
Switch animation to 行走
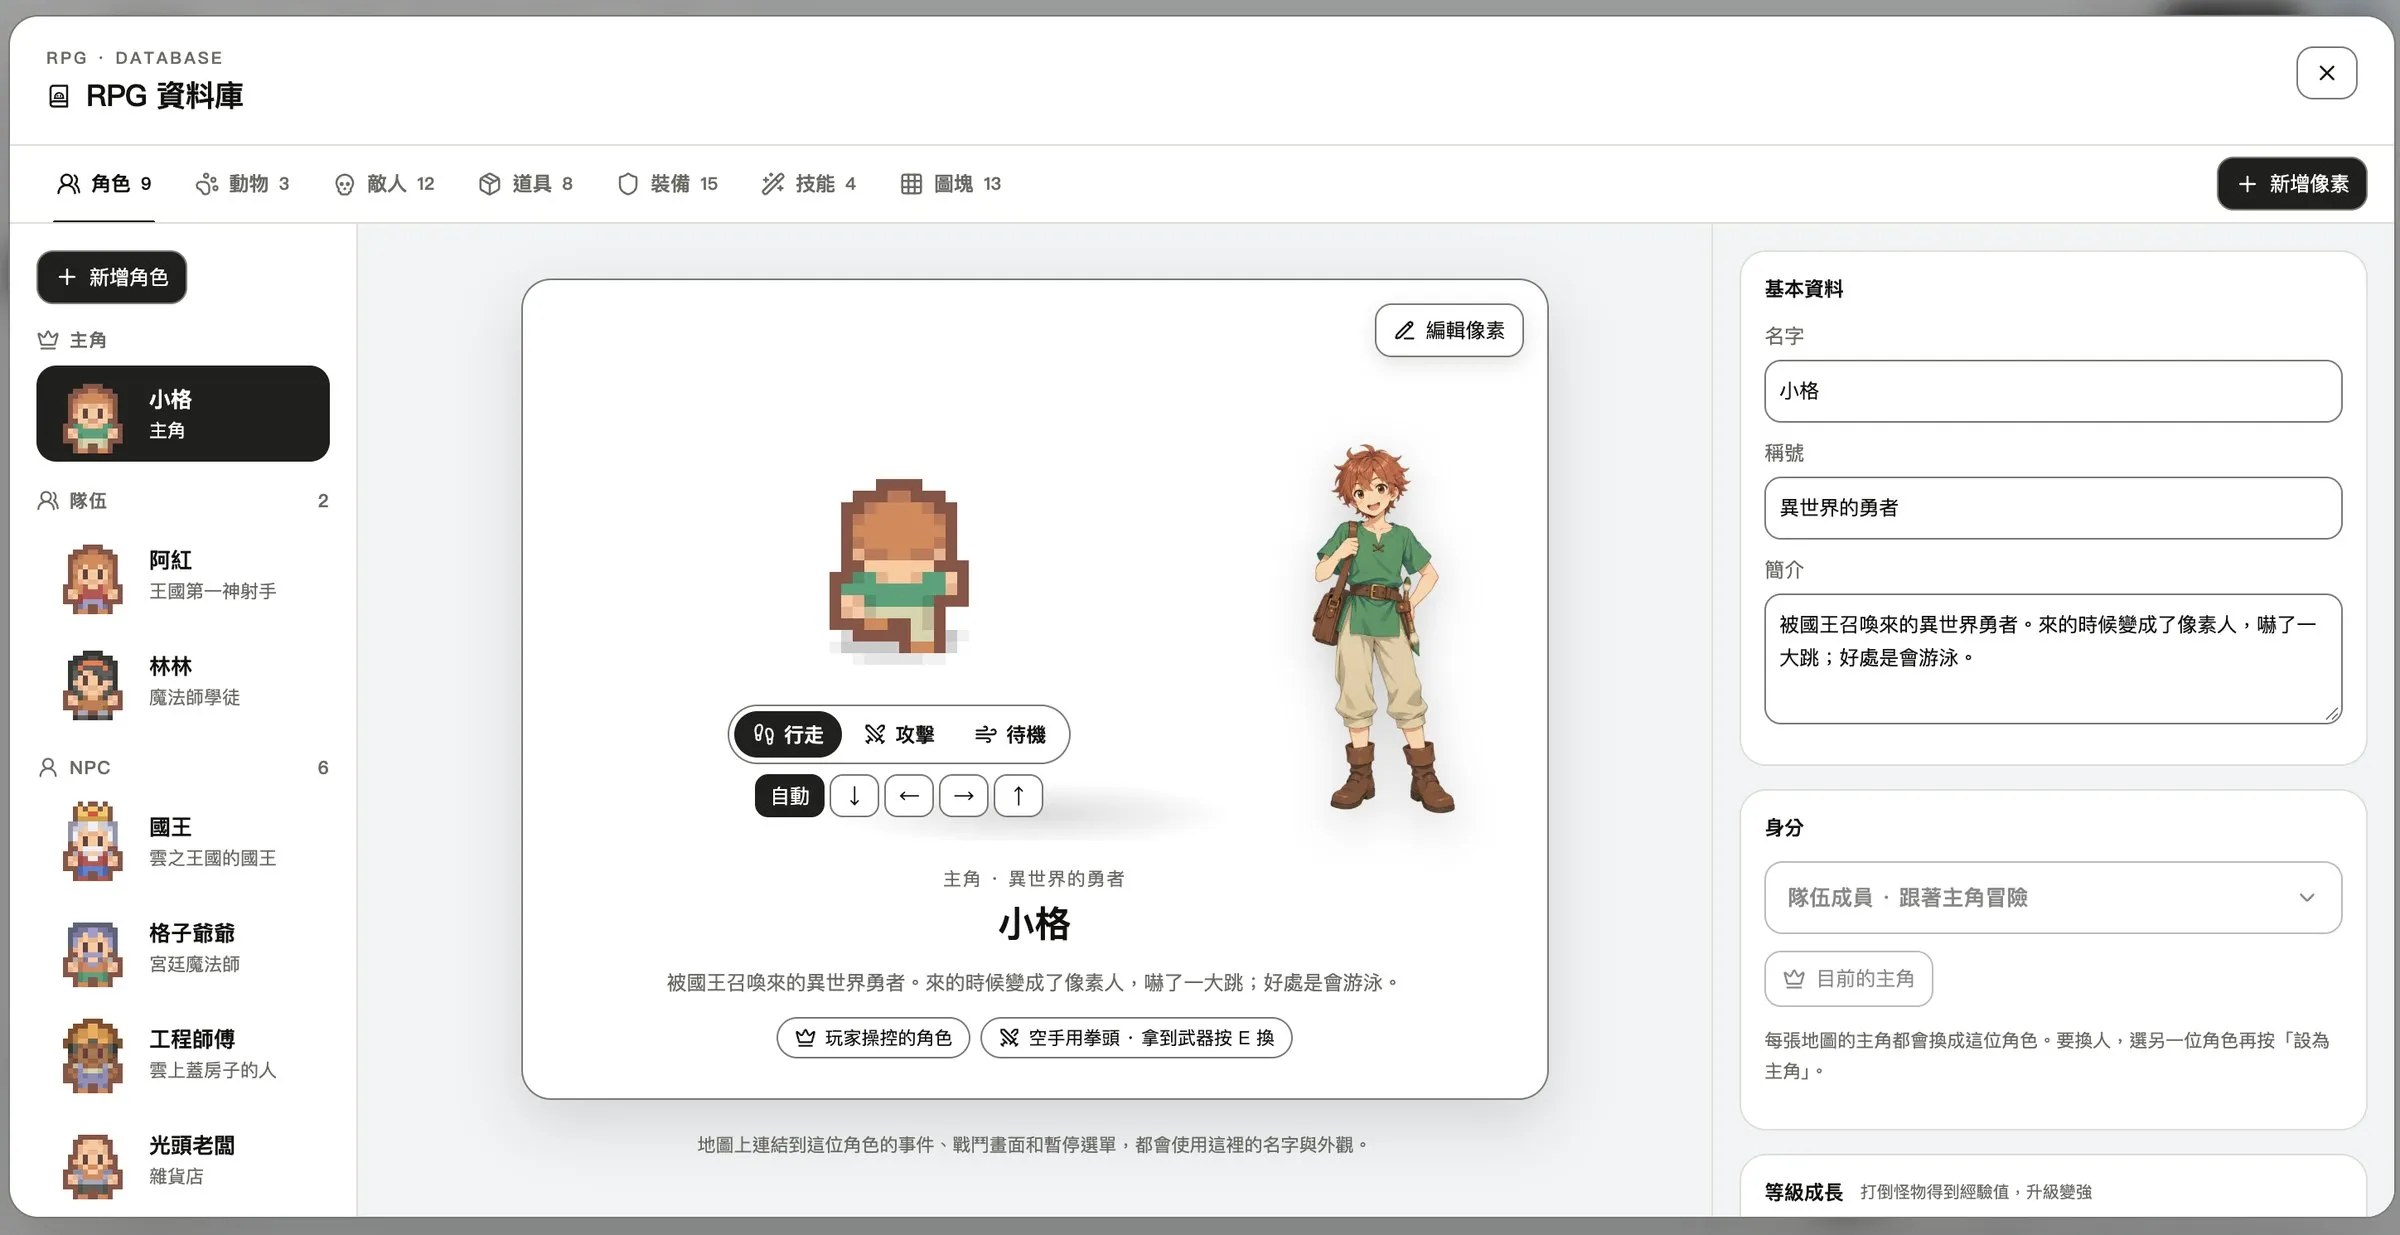point(788,734)
